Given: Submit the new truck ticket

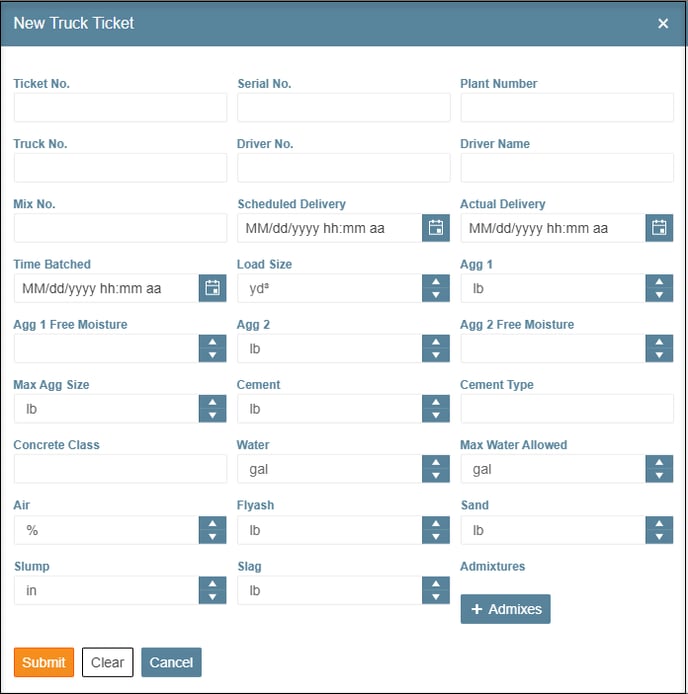Looking at the screenshot, I should coord(44,662).
